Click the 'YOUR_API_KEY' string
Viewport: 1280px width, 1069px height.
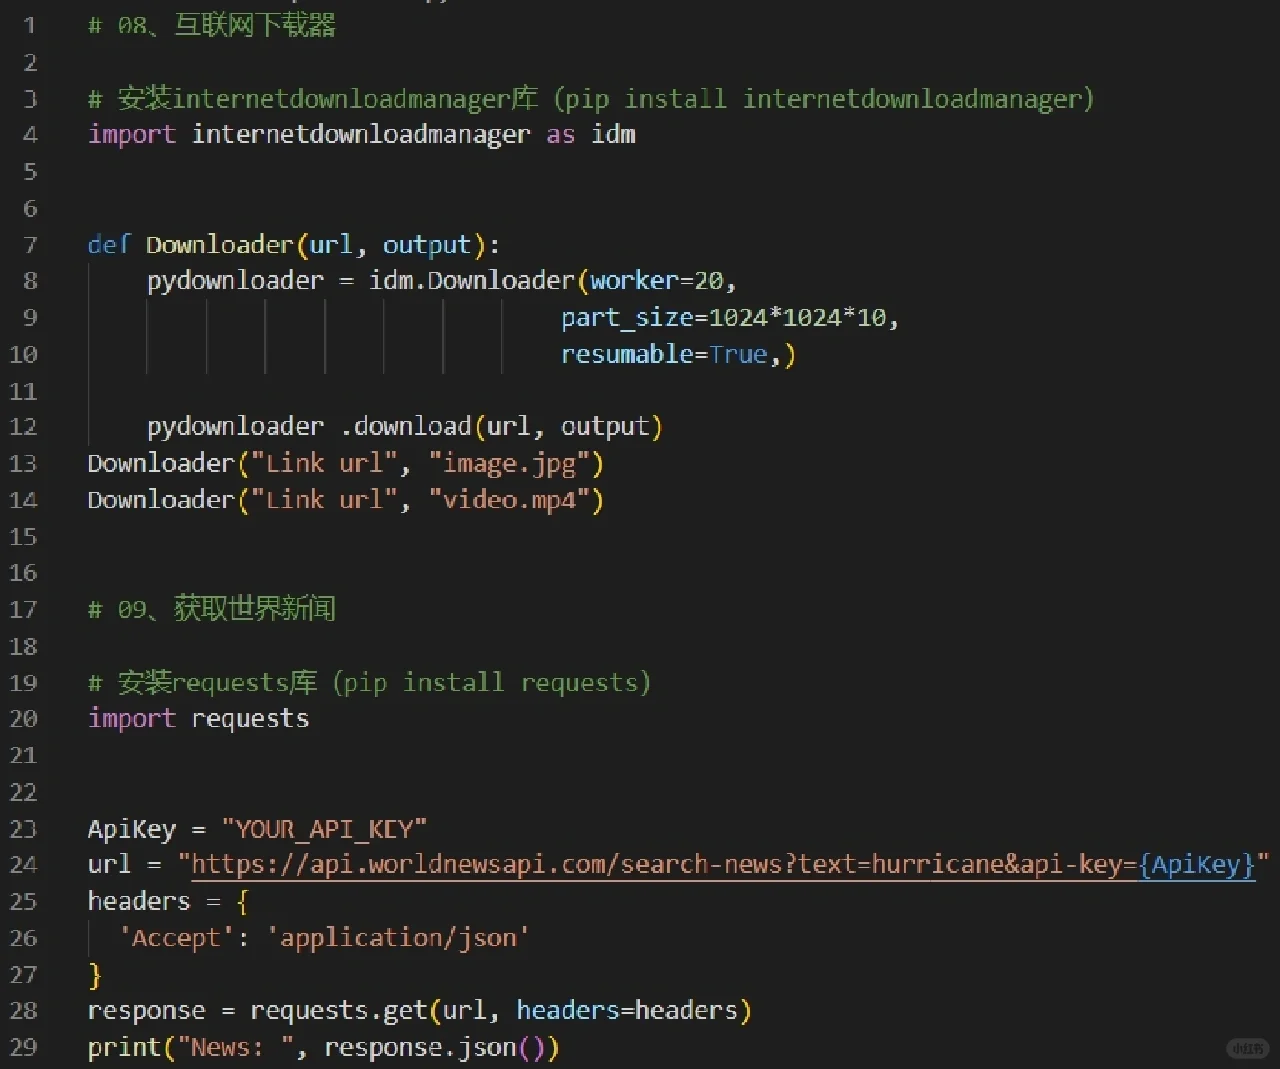tap(325, 828)
